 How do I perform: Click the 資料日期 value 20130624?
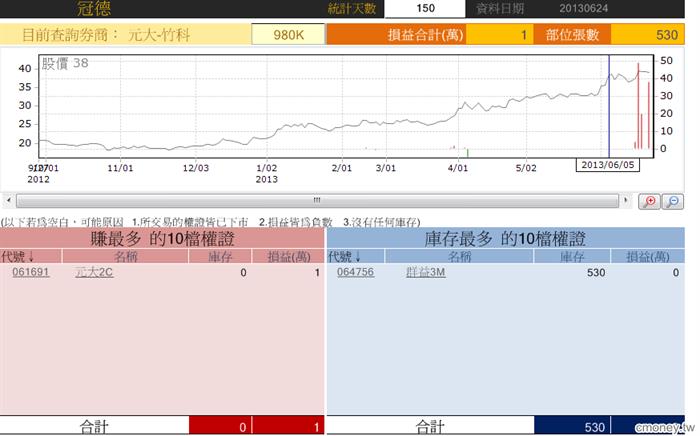click(x=583, y=8)
